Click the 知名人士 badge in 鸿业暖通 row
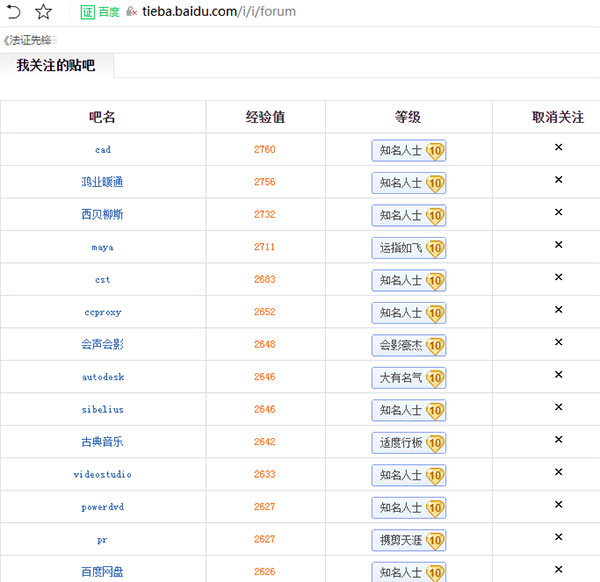Screen dimensions: 600x582 [409, 183]
